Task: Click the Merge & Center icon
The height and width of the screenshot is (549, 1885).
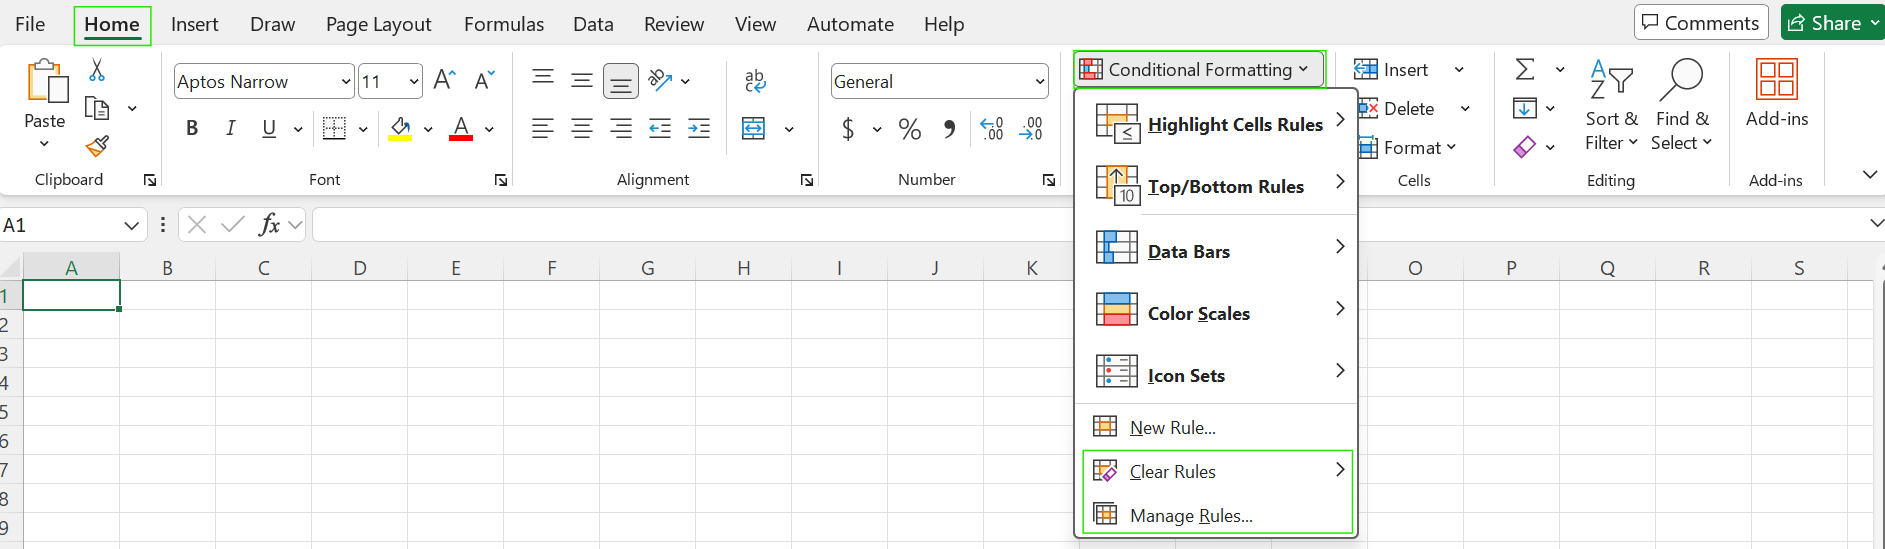Action: tap(754, 128)
